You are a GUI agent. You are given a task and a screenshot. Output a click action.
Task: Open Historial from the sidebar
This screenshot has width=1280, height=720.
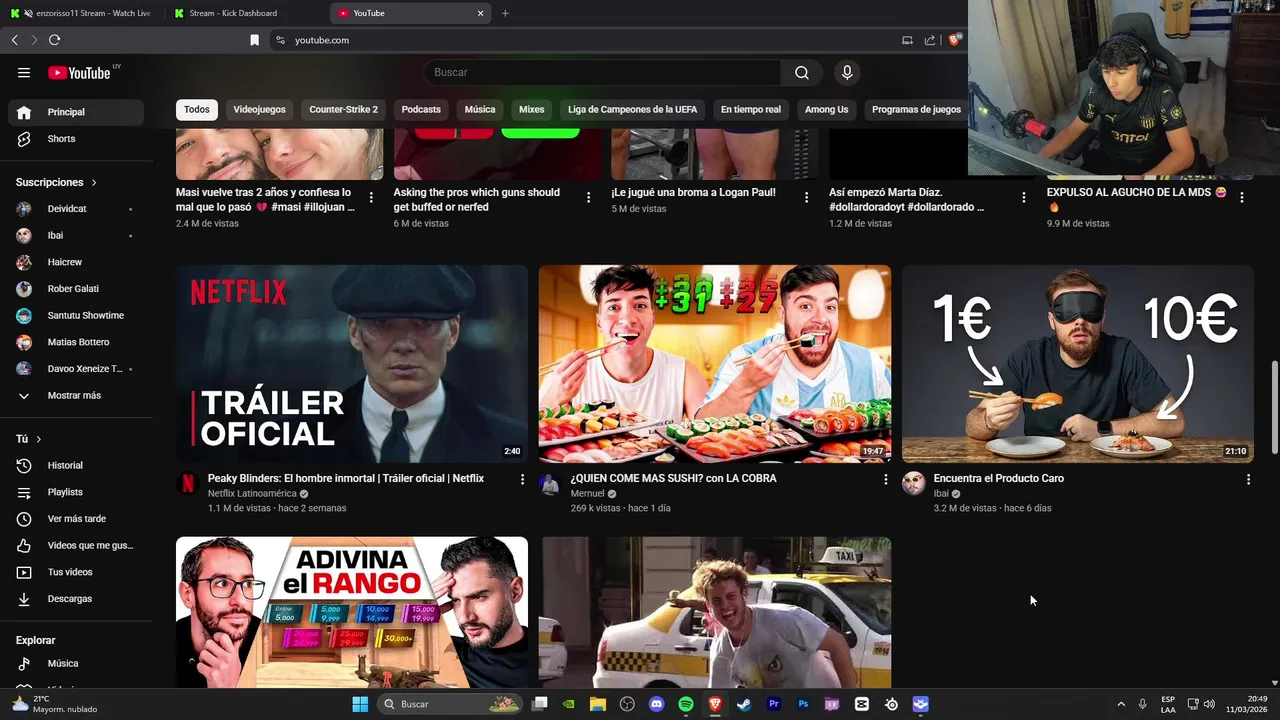coord(76,465)
